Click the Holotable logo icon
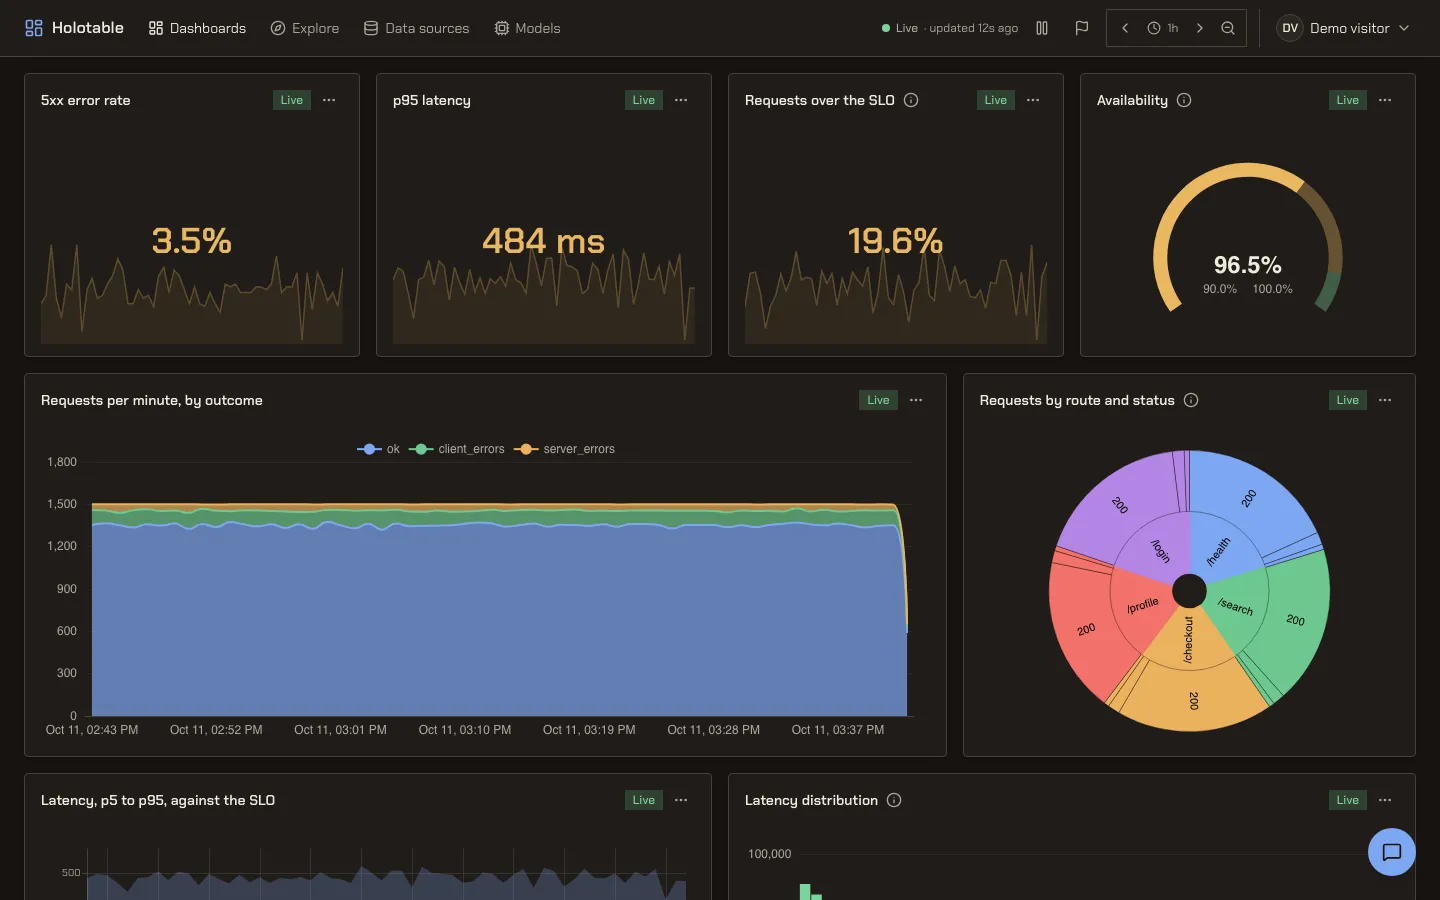The image size is (1440, 900). point(34,28)
